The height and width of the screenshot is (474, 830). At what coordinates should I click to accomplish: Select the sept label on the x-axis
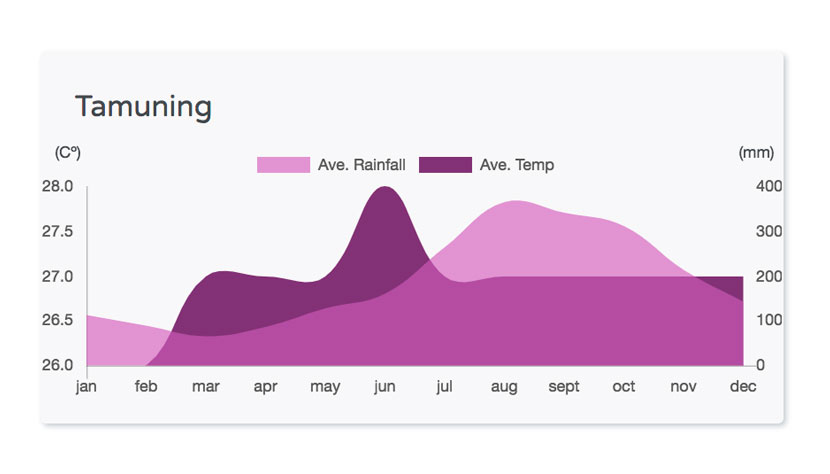point(564,387)
